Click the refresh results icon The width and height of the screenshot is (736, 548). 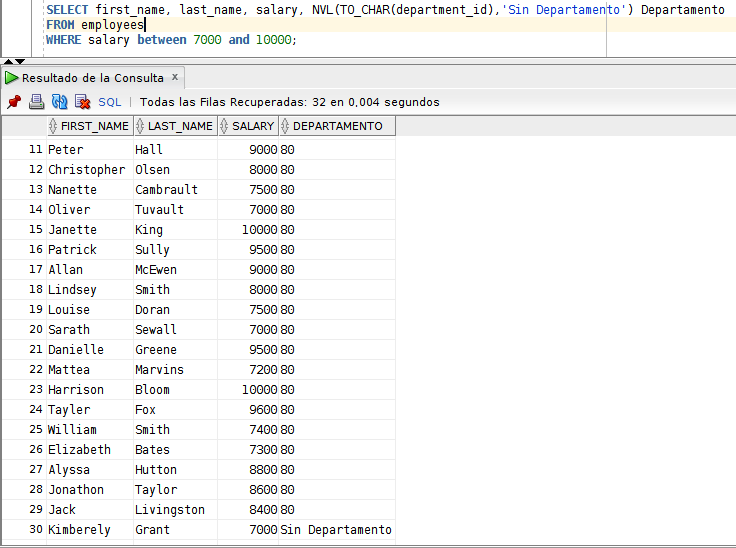(x=60, y=102)
